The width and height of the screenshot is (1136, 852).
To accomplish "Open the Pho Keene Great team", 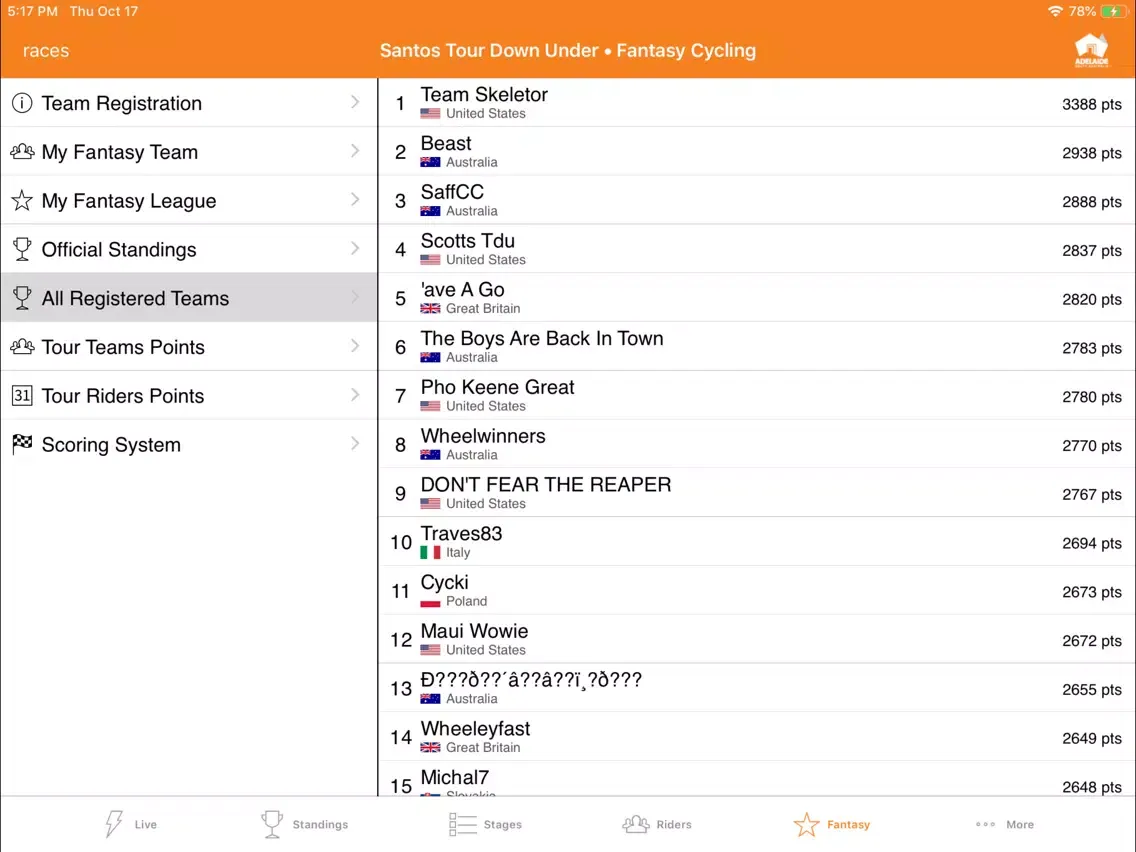I will click(x=756, y=396).
